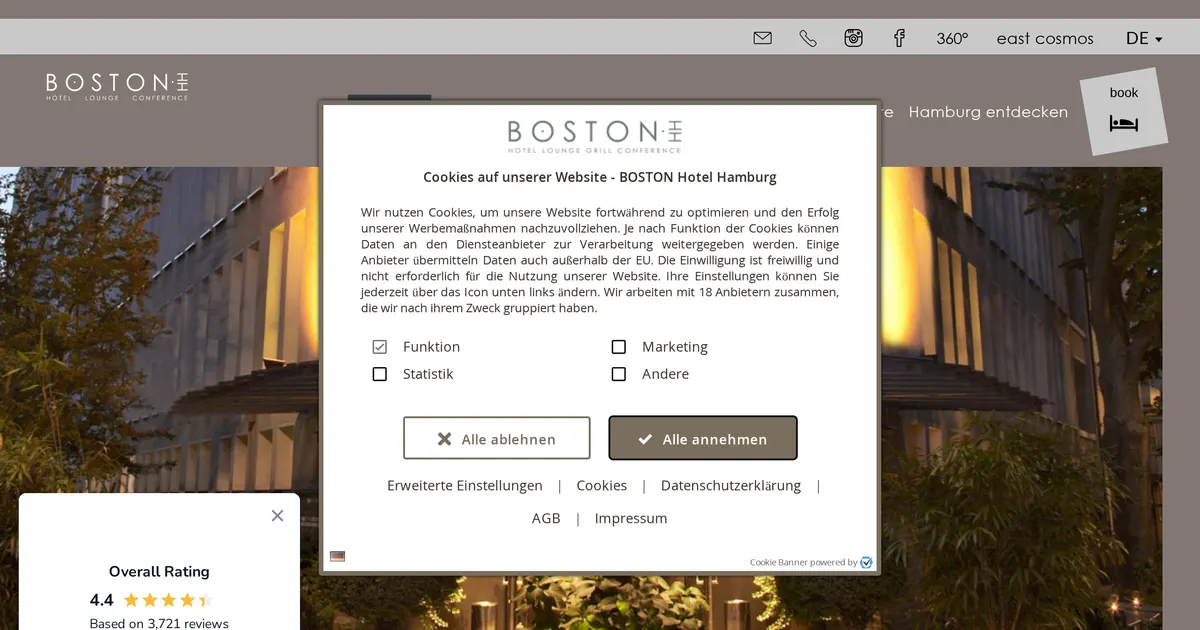Open Hamburg entdecken menu item

(x=988, y=112)
